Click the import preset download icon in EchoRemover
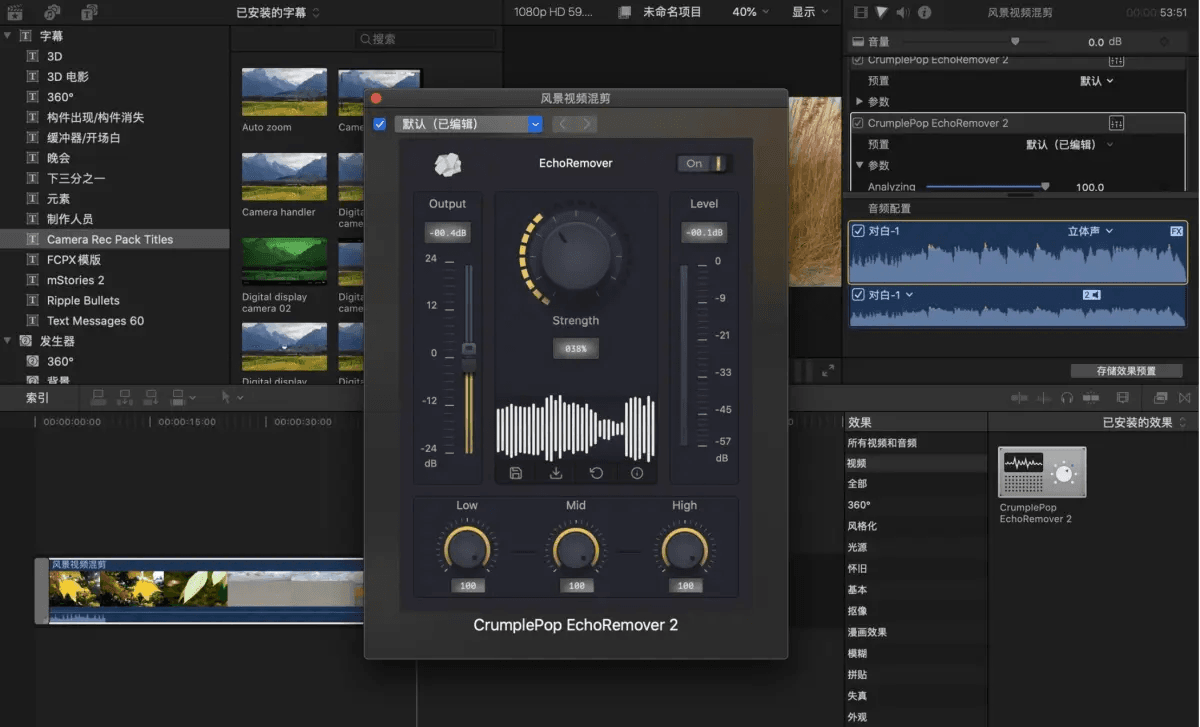 click(x=556, y=473)
